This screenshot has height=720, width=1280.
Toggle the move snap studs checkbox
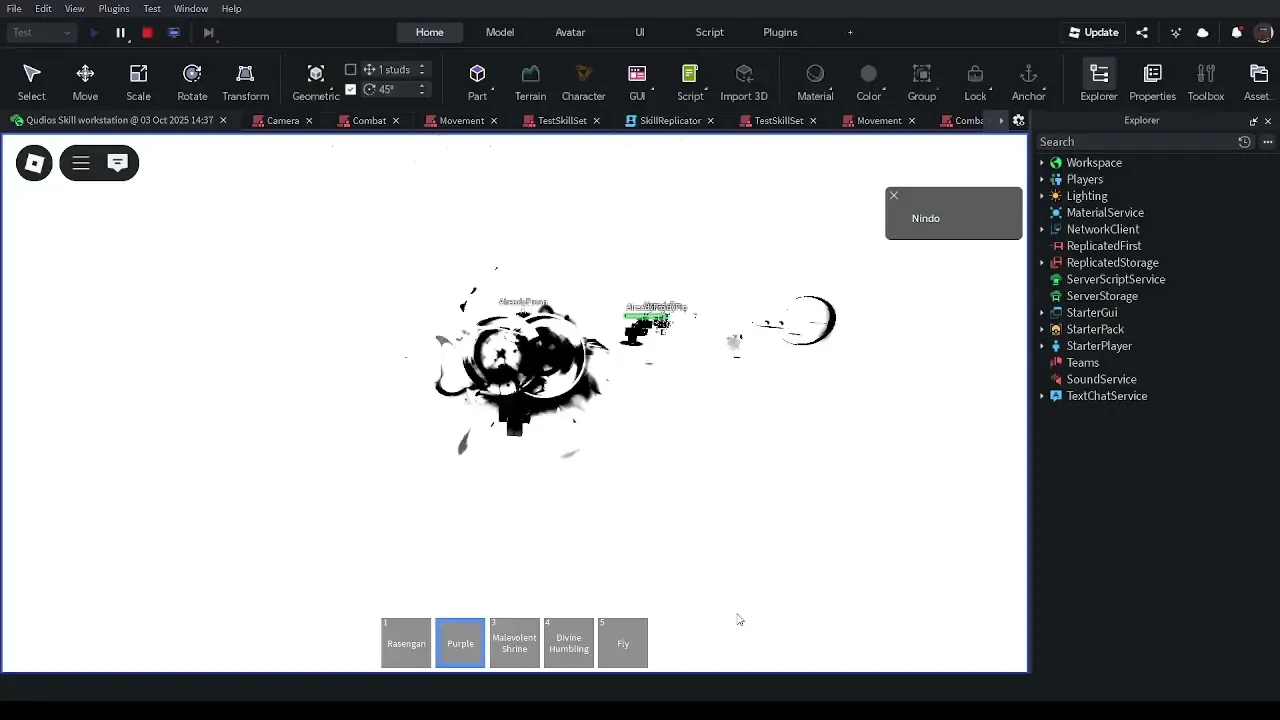click(350, 70)
